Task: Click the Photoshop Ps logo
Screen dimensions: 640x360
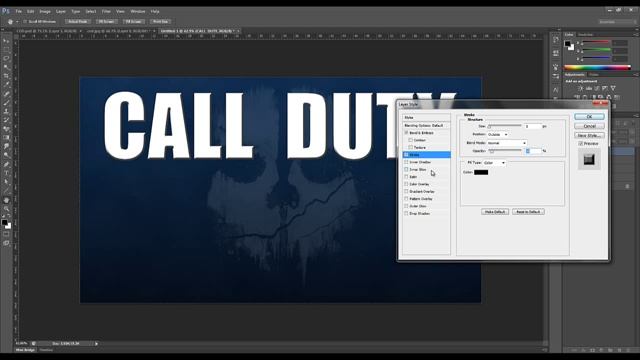Action: tap(6, 11)
